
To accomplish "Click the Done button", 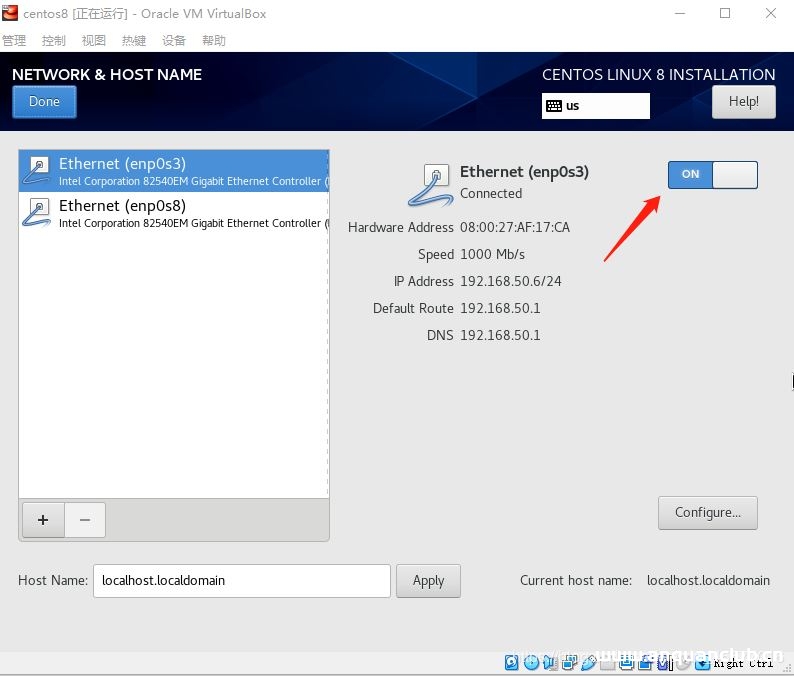I will (44, 102).
